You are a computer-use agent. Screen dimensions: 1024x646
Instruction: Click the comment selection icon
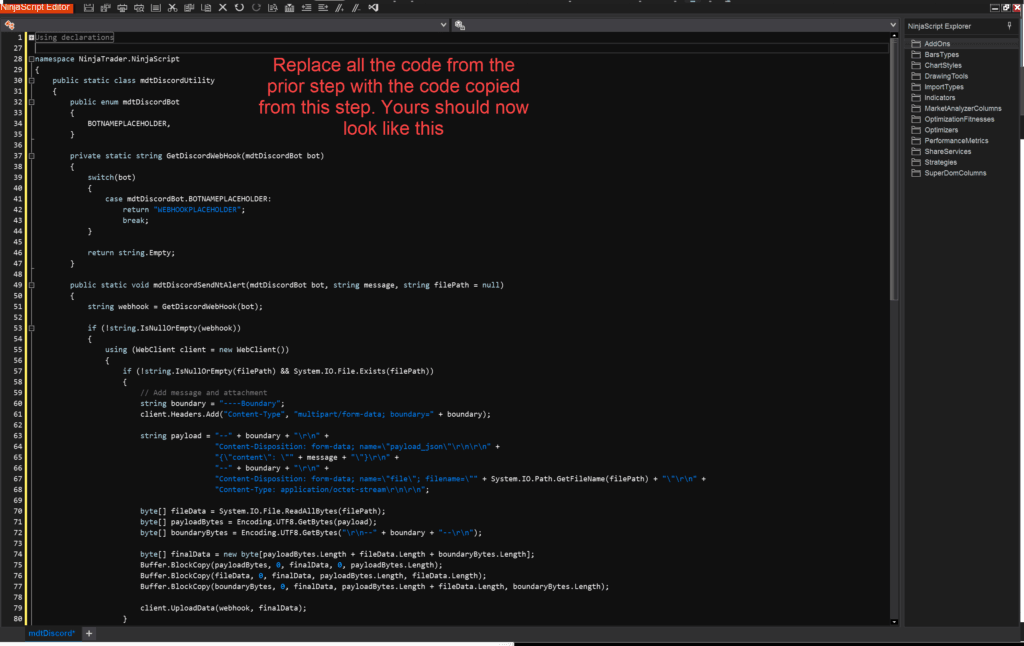point(340,8)
